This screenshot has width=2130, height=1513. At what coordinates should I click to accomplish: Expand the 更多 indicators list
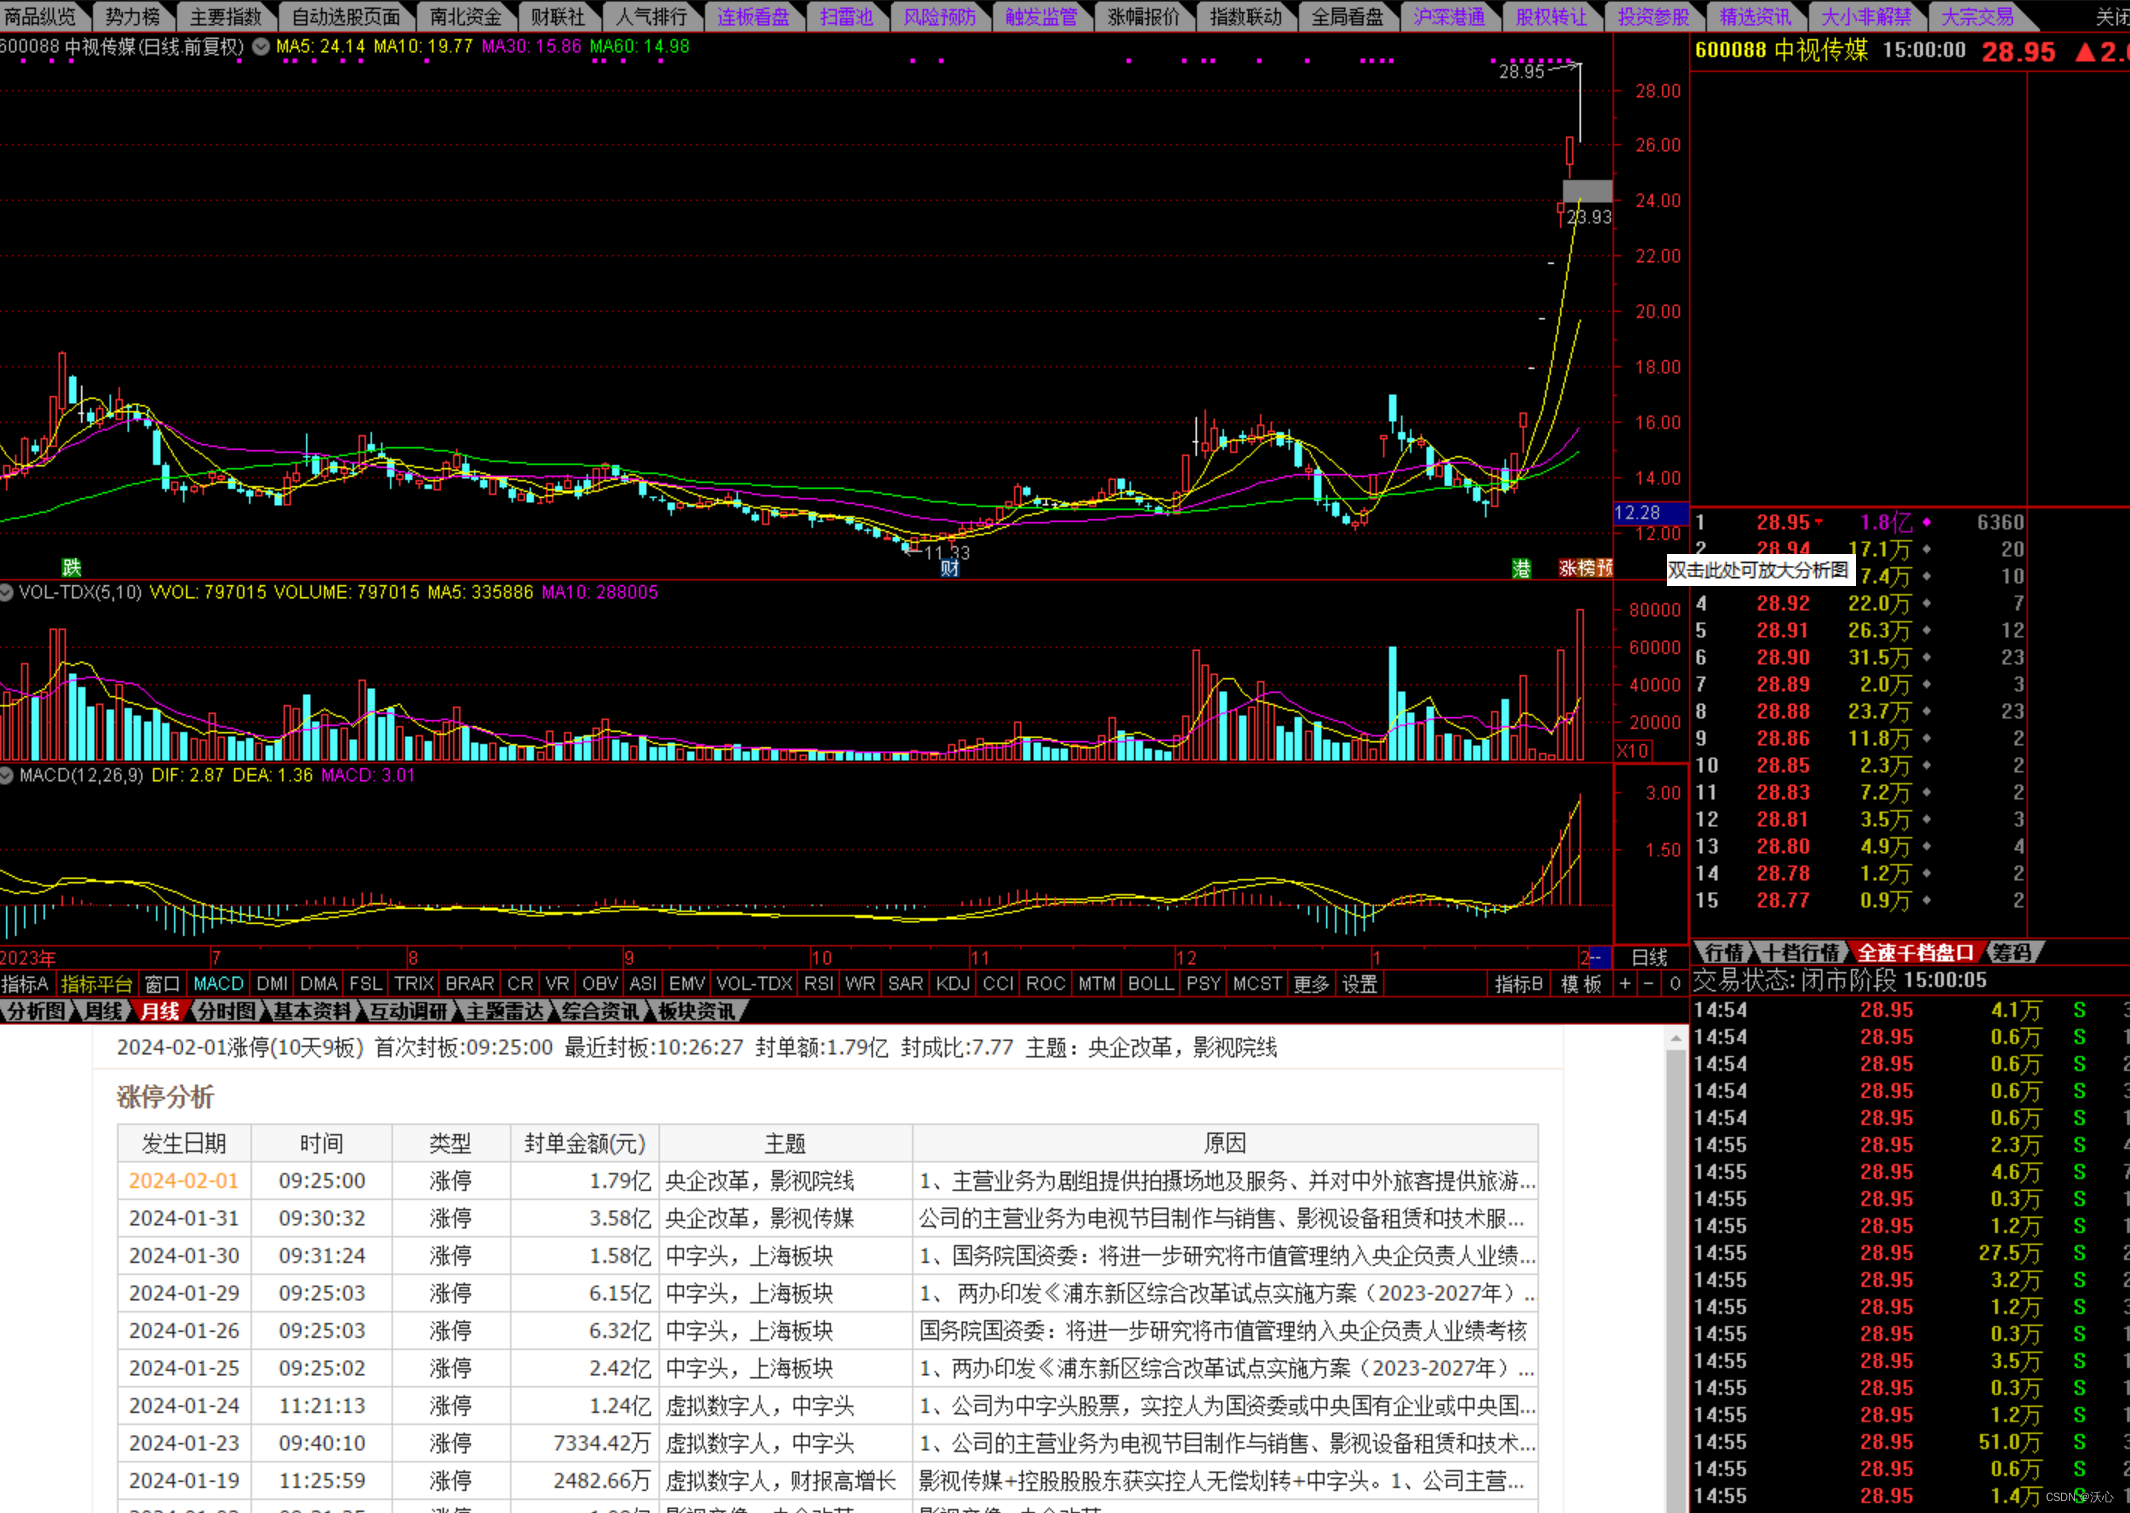click(x=1311, y=984)
